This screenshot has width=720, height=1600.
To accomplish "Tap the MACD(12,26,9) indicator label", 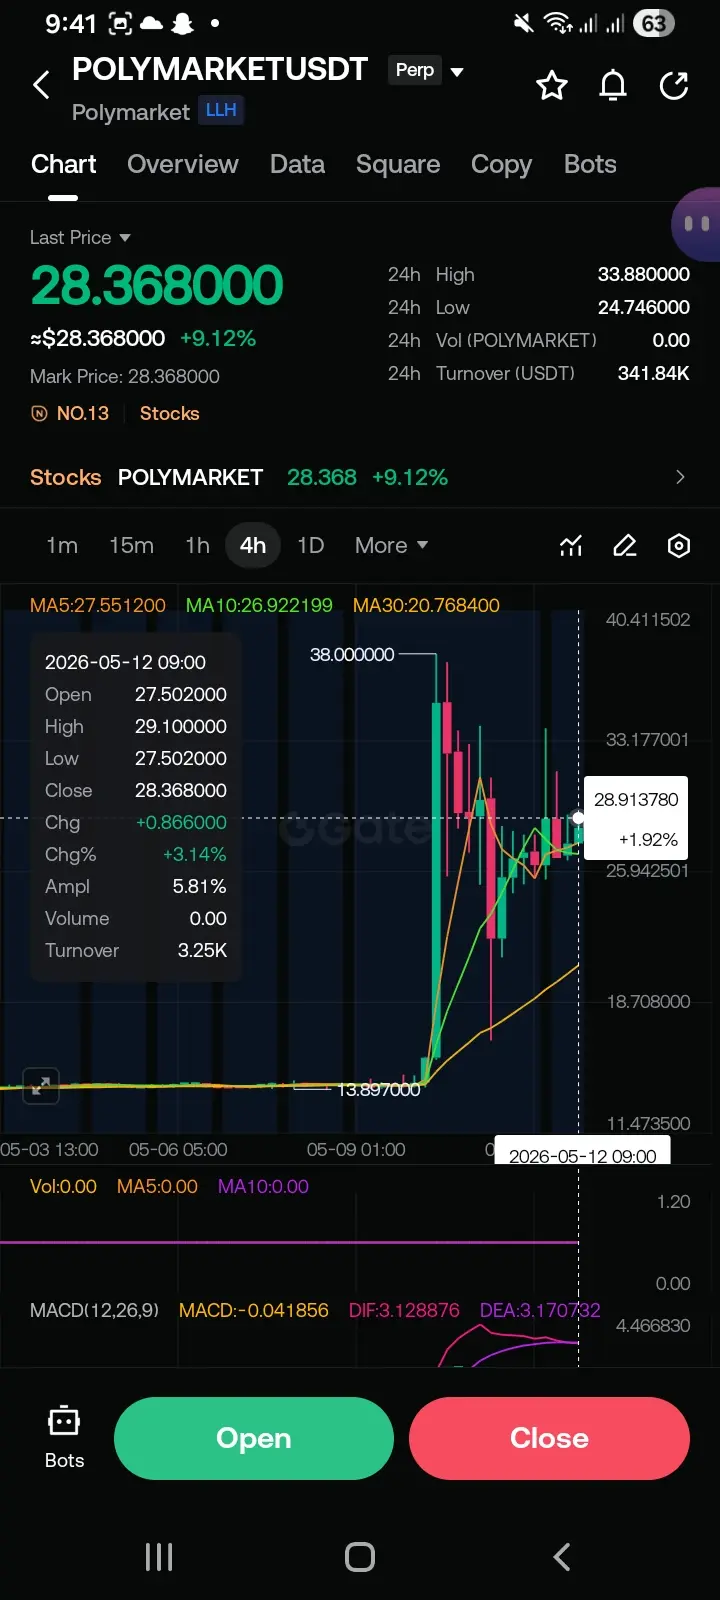I will 94,1310.
